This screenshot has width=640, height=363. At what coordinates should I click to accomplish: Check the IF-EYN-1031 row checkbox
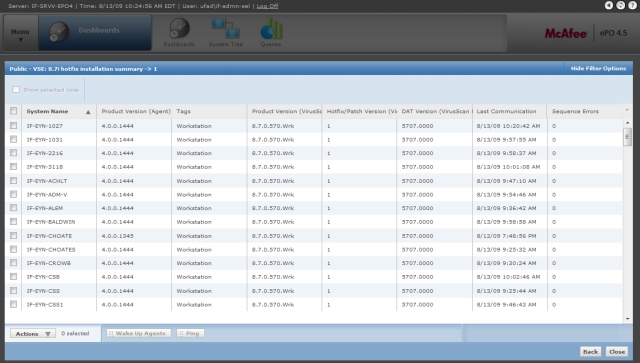pos(13,139)
